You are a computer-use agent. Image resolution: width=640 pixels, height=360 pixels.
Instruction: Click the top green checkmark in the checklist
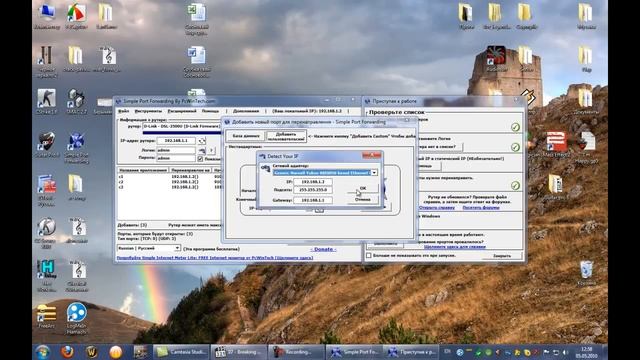(x=516, y=127)
